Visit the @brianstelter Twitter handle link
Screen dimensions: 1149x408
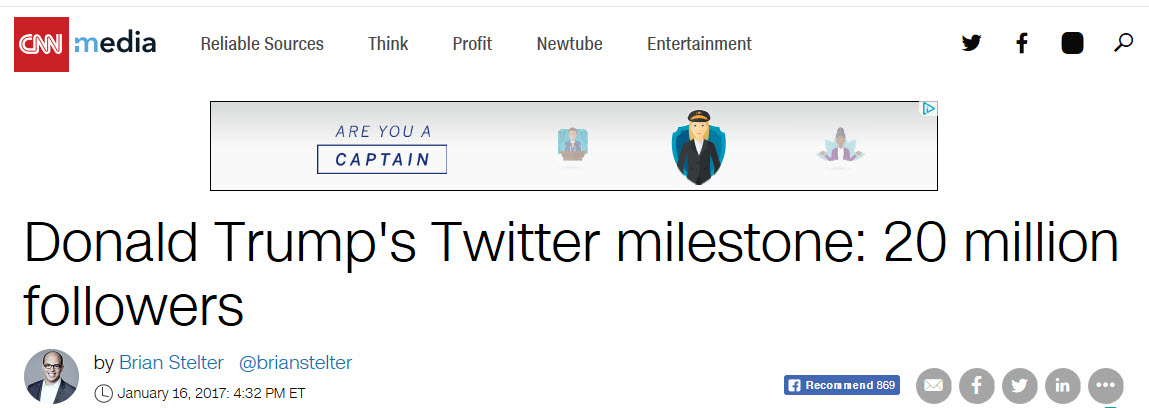pos(296,363)
